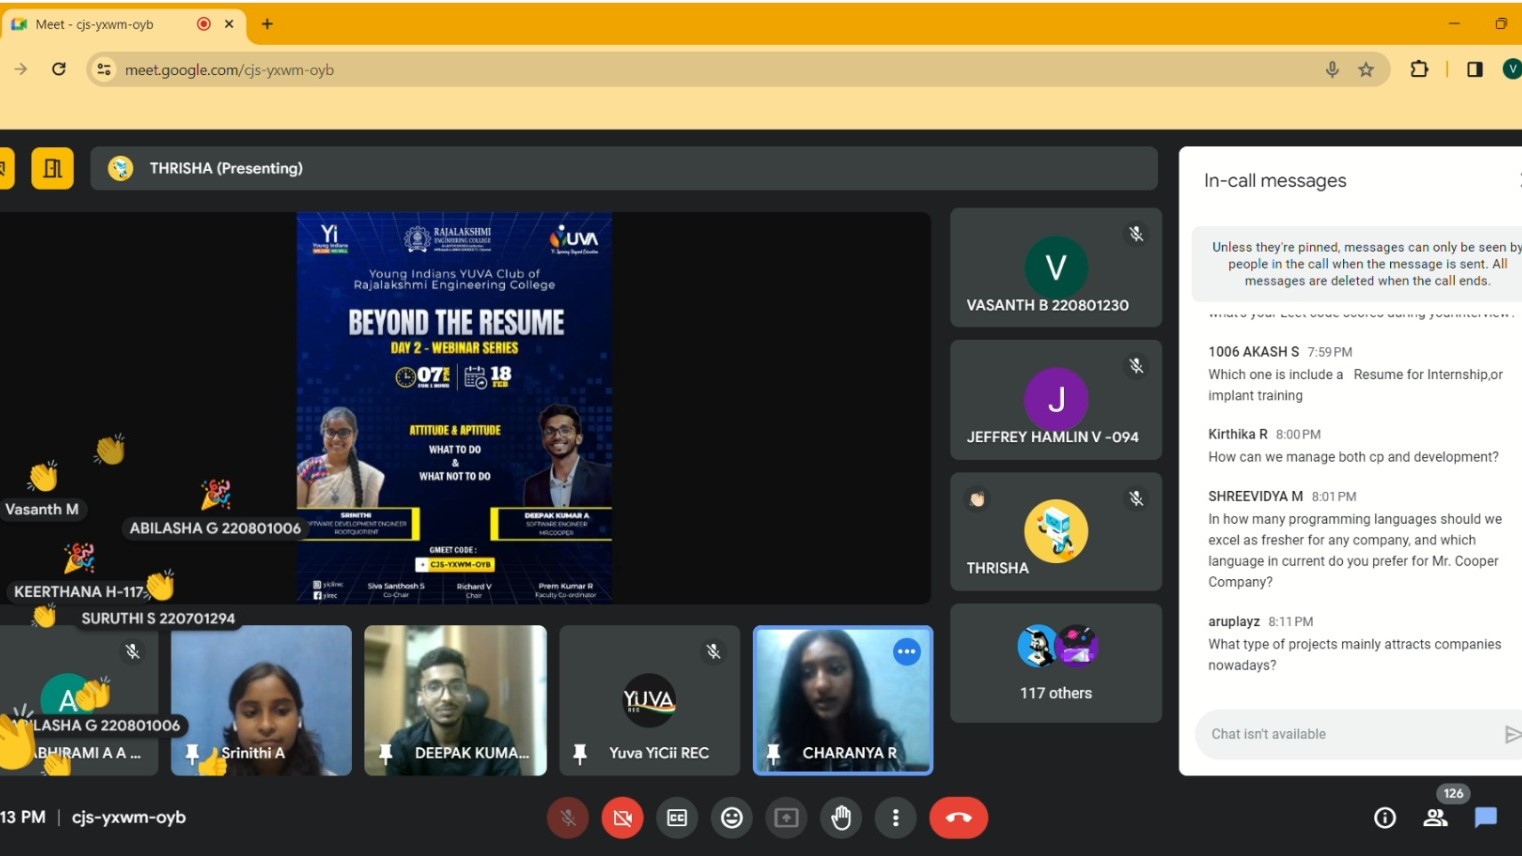Open microphone permission icon in address bar
The width and height of the screenshot is (1522, 856).
(1332, 69)
